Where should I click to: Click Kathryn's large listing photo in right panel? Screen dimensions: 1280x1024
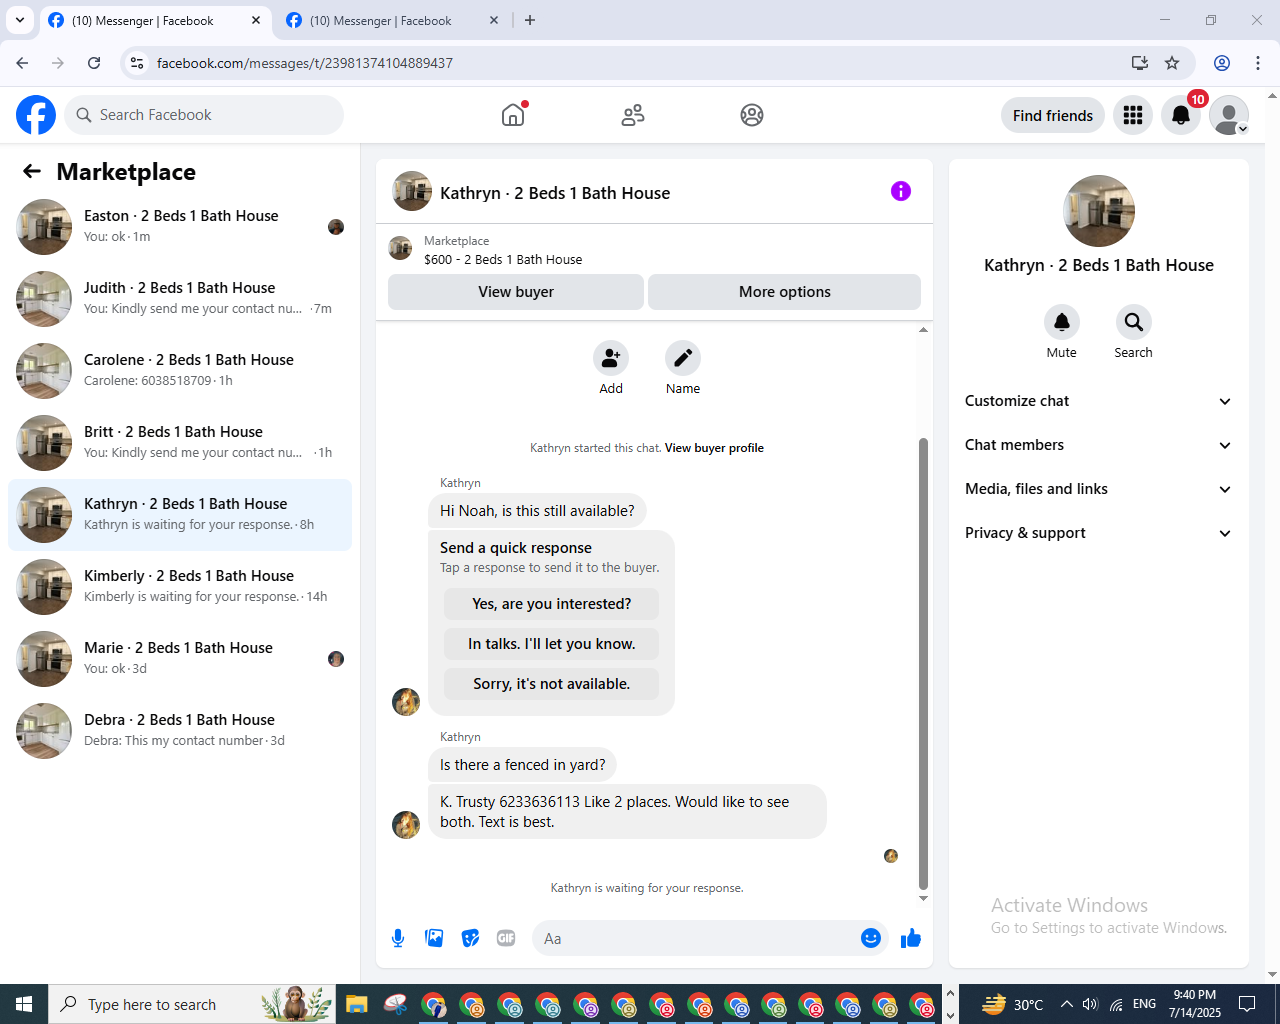[1099, 211]
